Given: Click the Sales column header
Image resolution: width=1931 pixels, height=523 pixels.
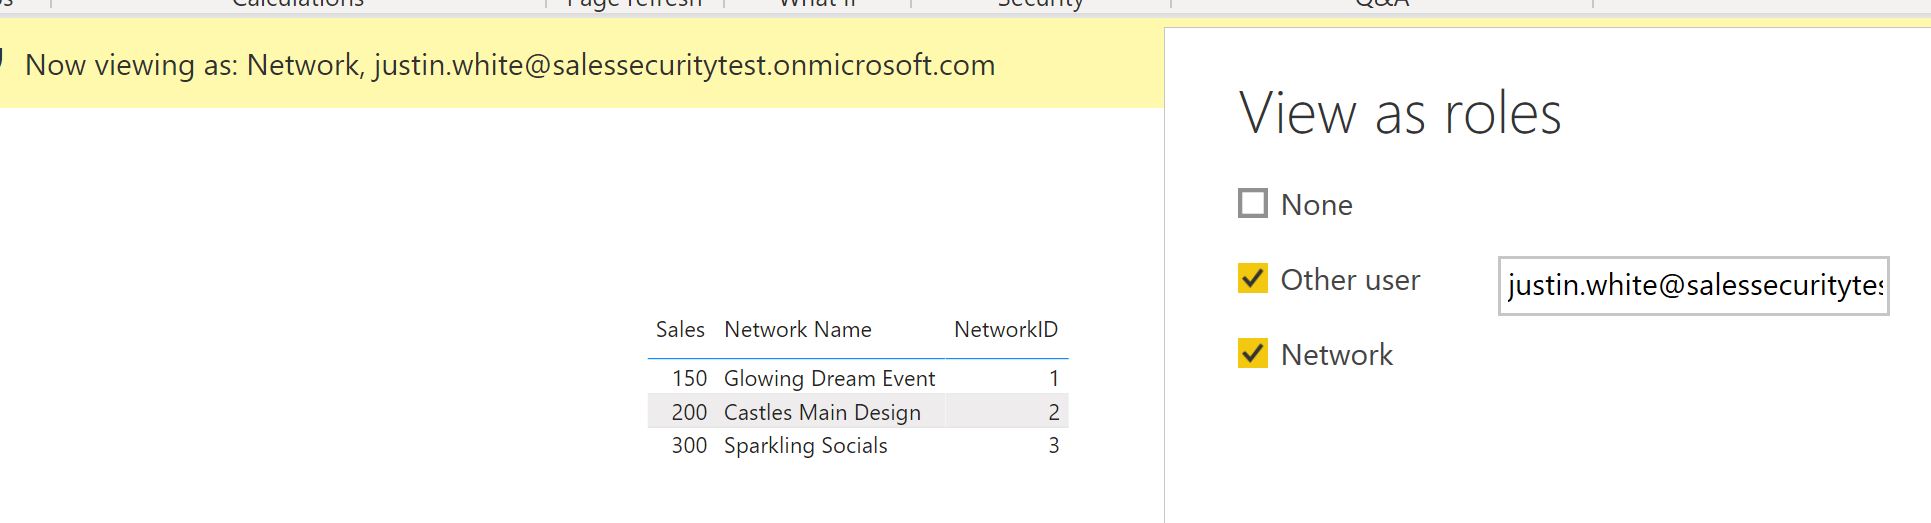Looking at the screenshot, I should coord(680,330).
